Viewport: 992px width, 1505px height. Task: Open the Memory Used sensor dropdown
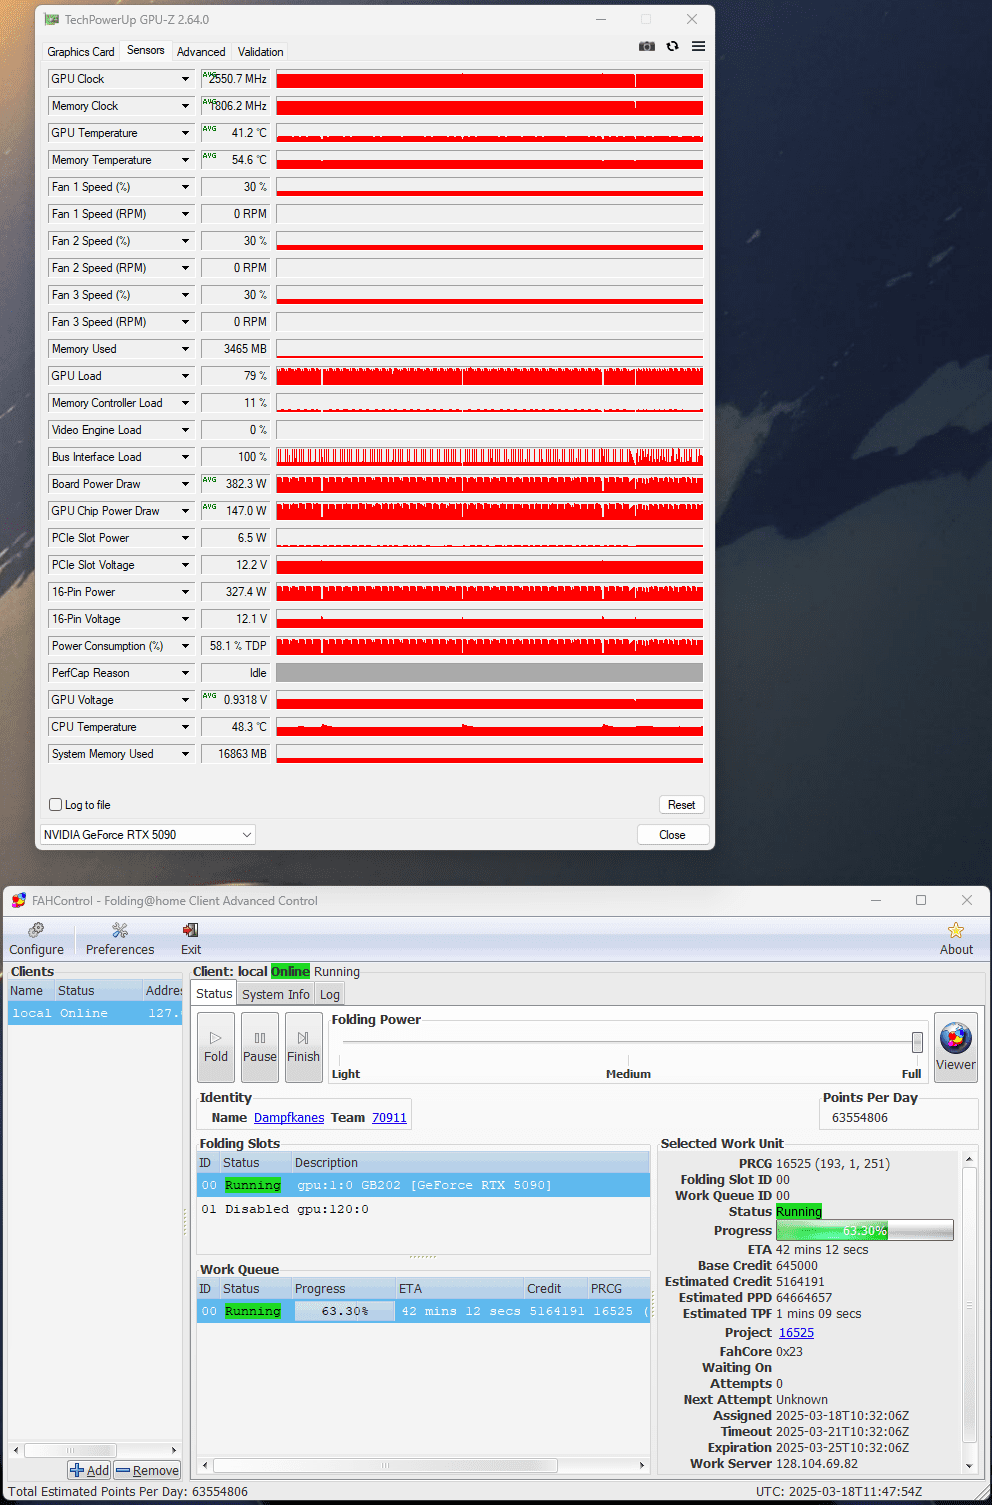click(x=185, y=349)
